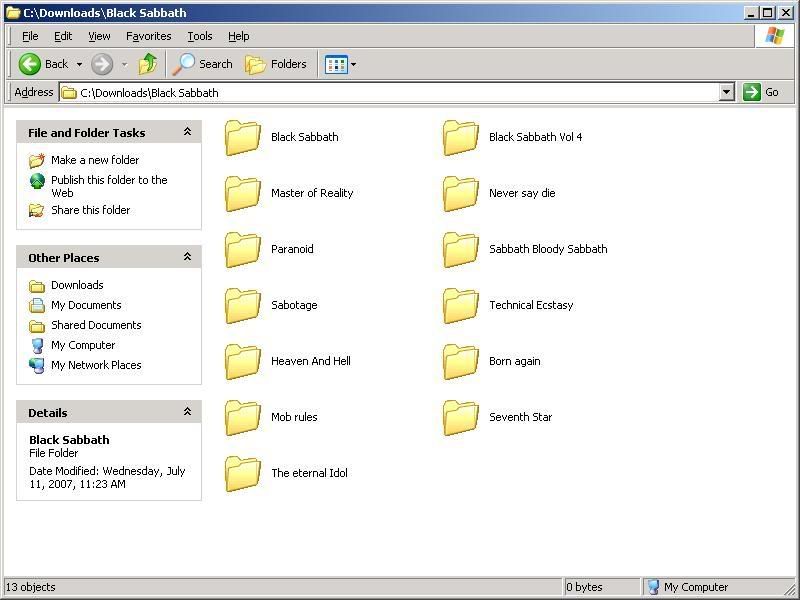Open My Computer link in Other Places
The height and width of the screenshot is (600, 800).
click(x=83, y=345)
